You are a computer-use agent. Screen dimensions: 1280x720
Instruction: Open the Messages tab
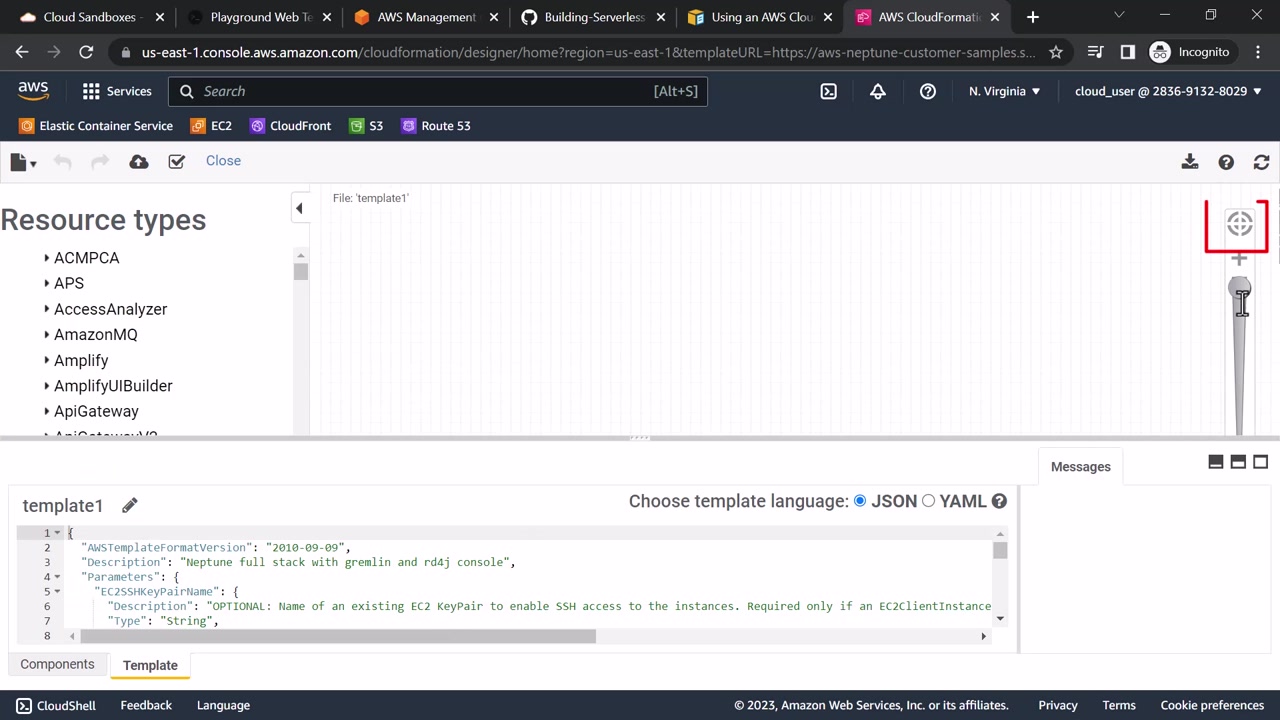click(x=1080, y=467)
